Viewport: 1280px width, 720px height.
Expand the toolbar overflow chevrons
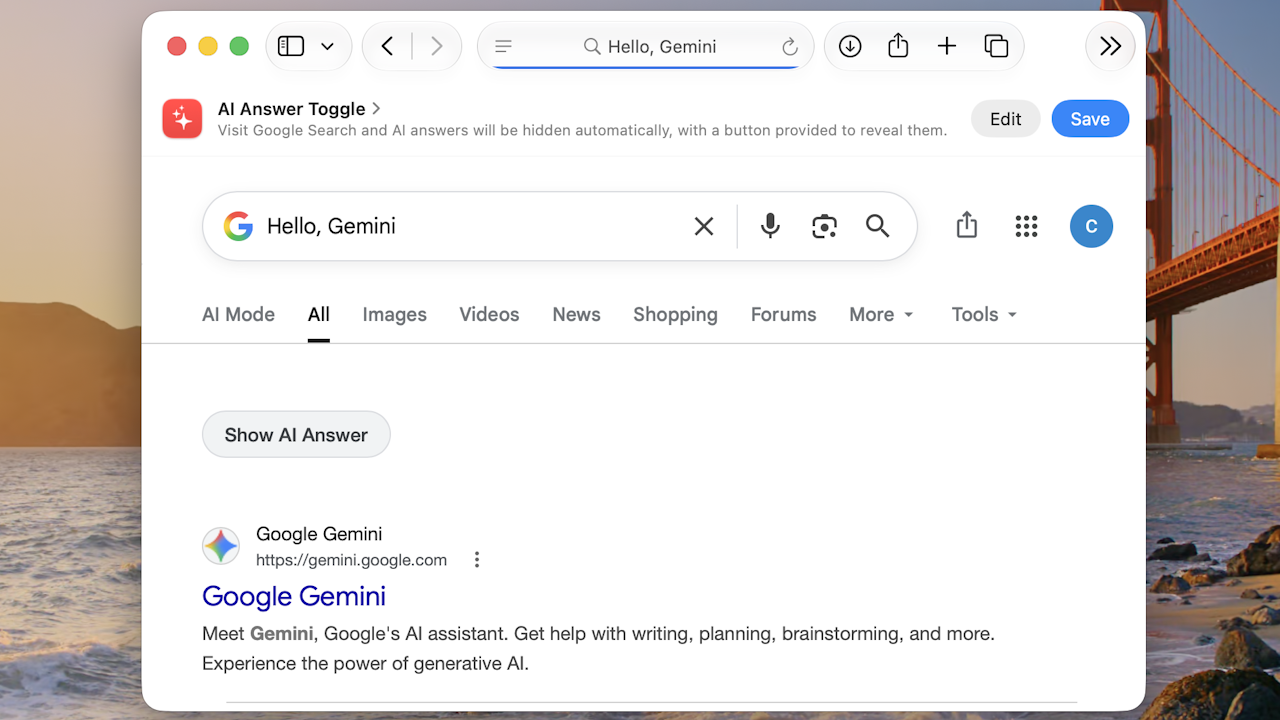(1110, 46)
